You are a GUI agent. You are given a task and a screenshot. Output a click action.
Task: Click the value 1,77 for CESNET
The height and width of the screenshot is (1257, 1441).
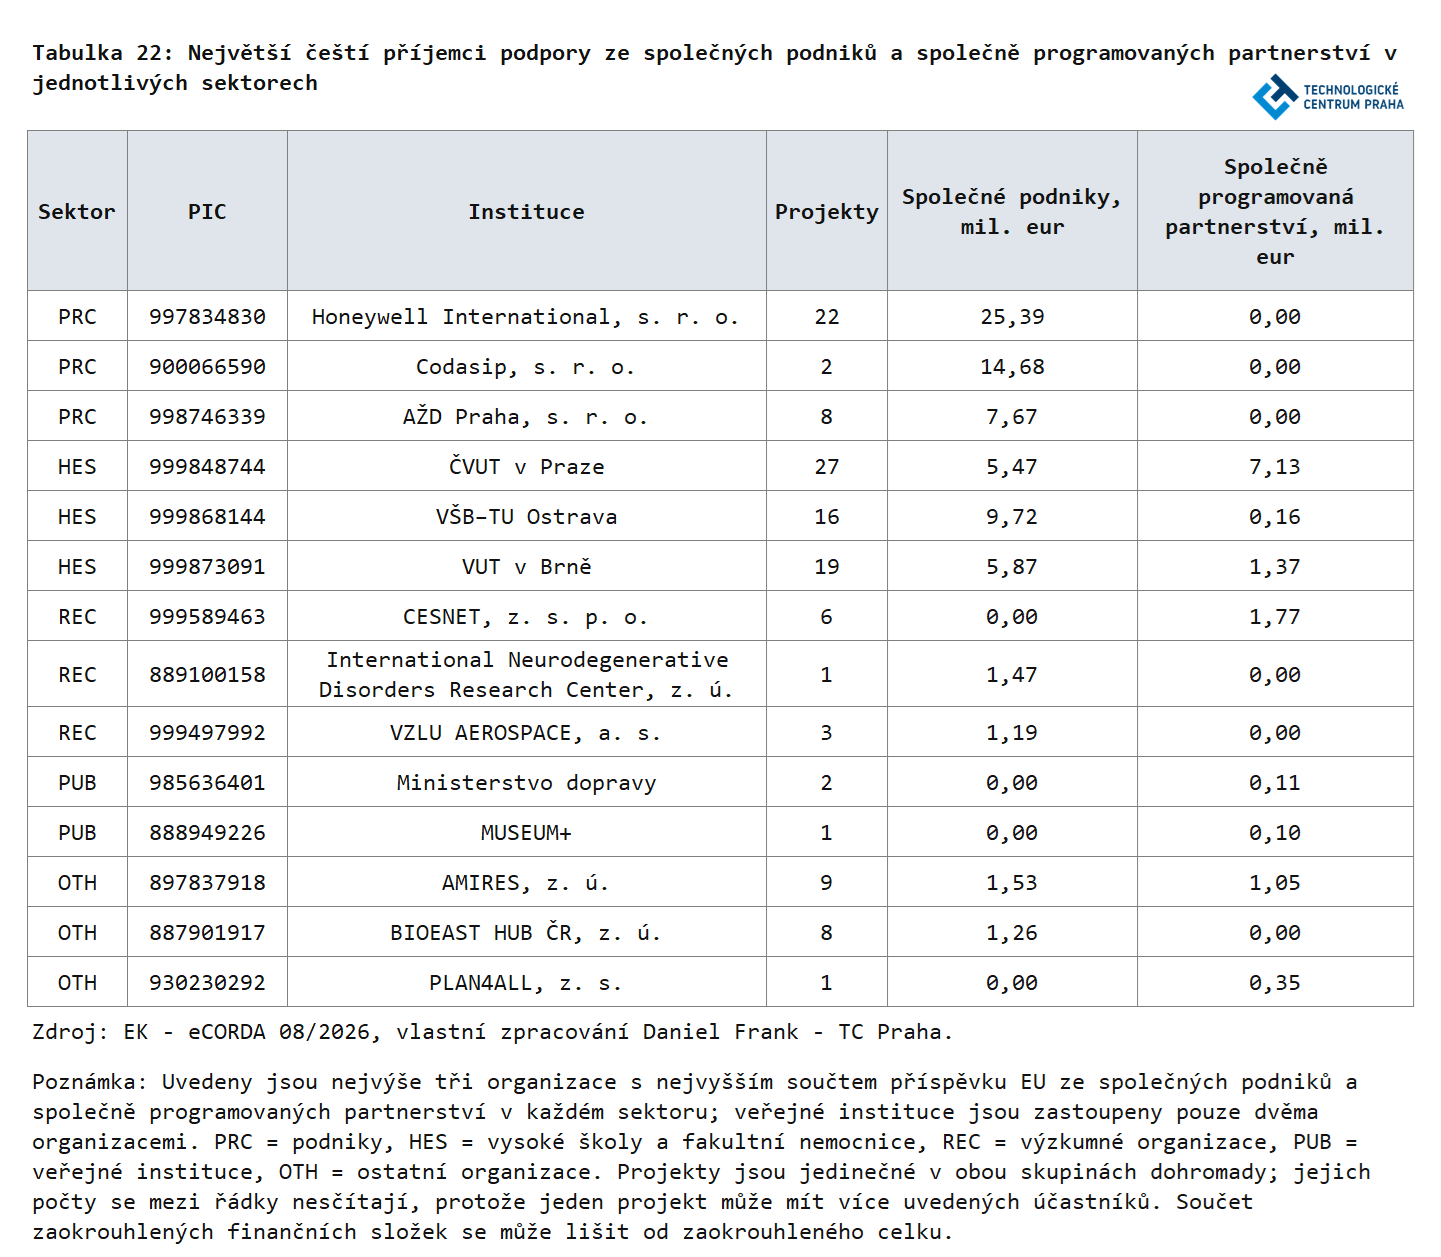(x=1275, y=617)
